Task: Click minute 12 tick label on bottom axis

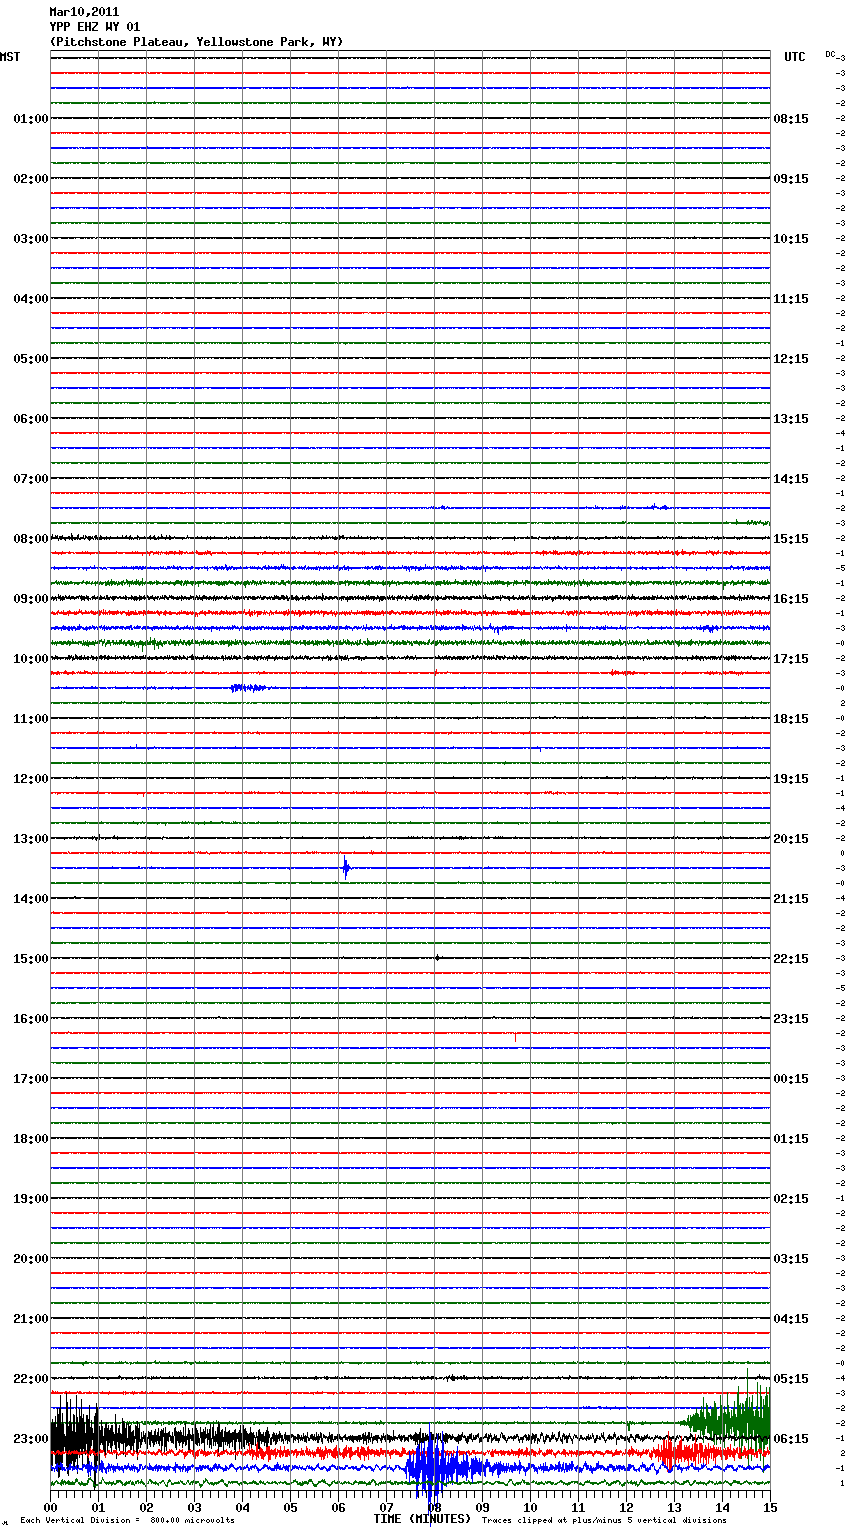Action: point(627,1507)
